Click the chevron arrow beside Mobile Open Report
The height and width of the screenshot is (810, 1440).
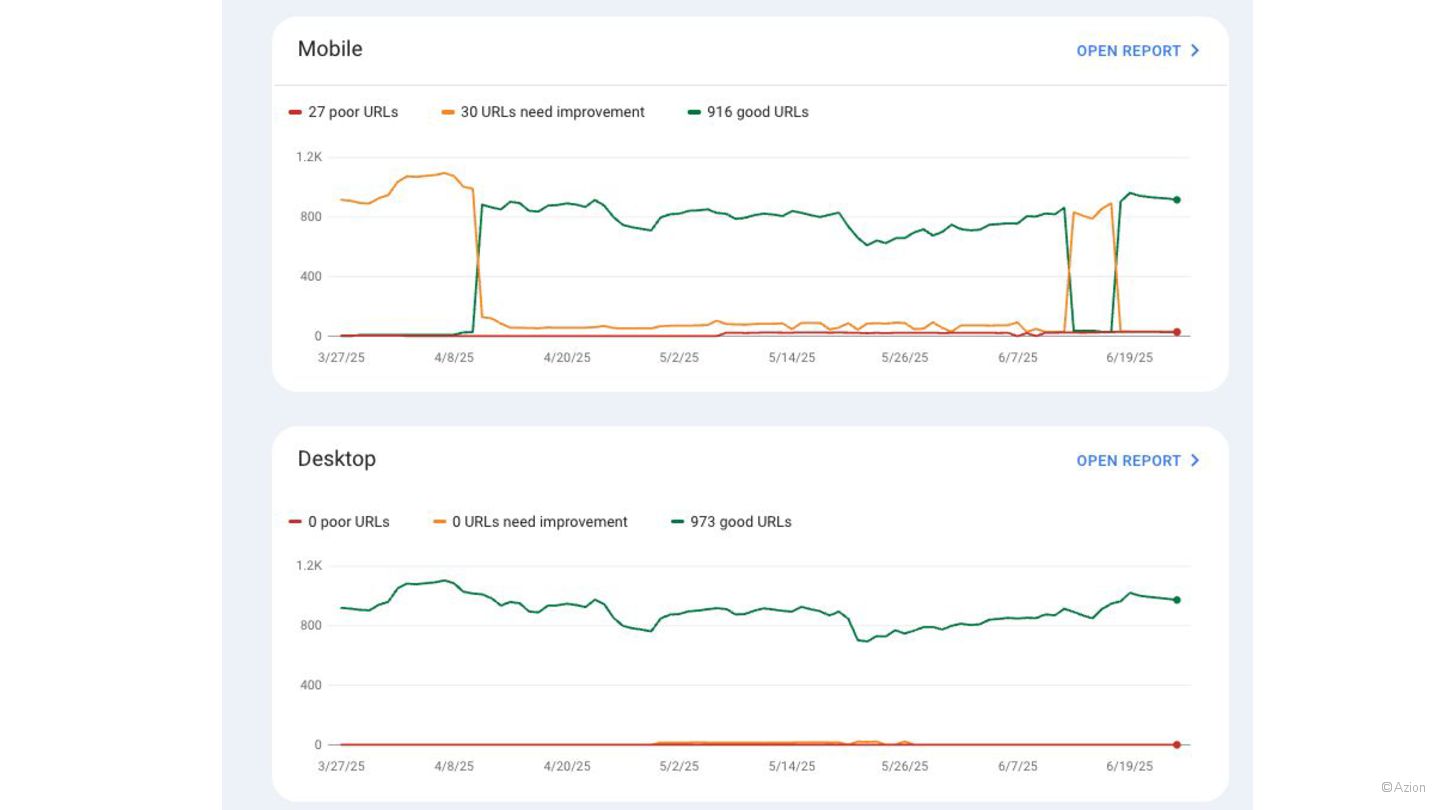coord(1195,51)
